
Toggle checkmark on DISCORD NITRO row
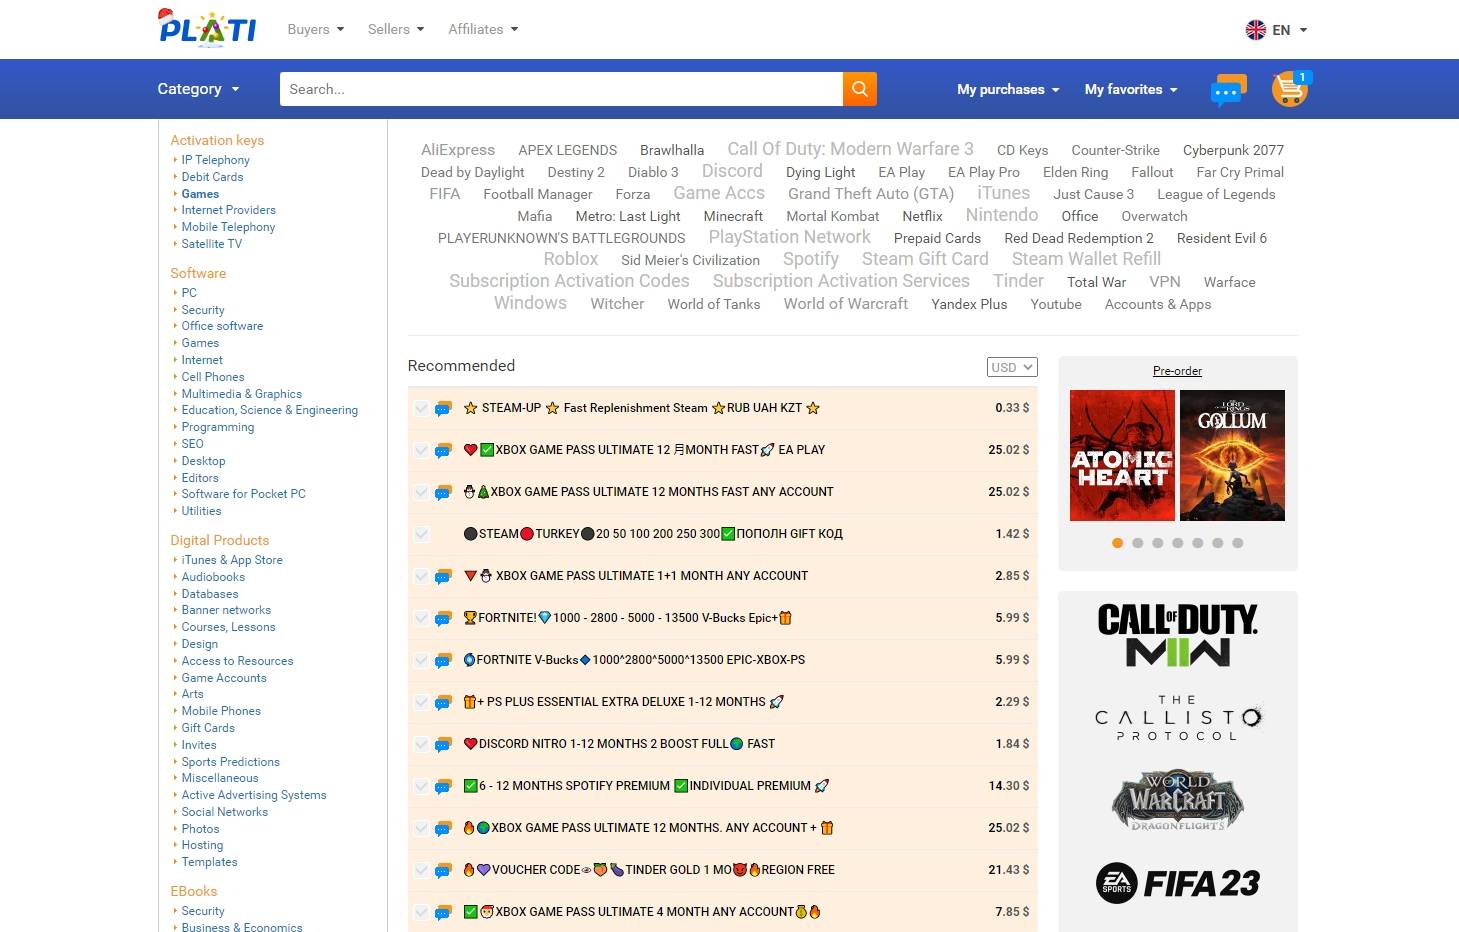421,744
